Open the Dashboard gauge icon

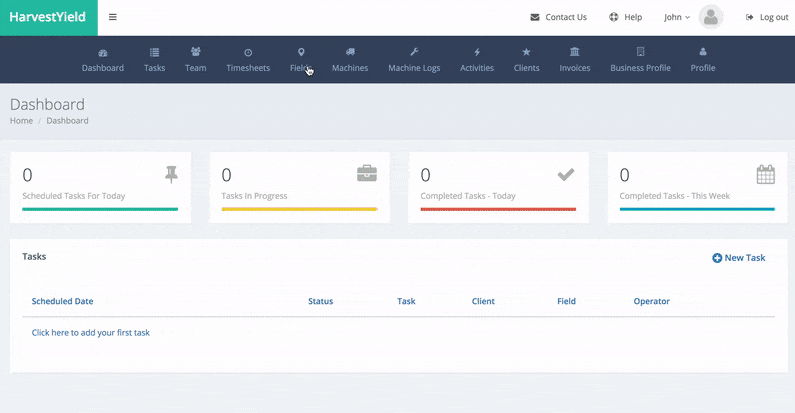102,52
